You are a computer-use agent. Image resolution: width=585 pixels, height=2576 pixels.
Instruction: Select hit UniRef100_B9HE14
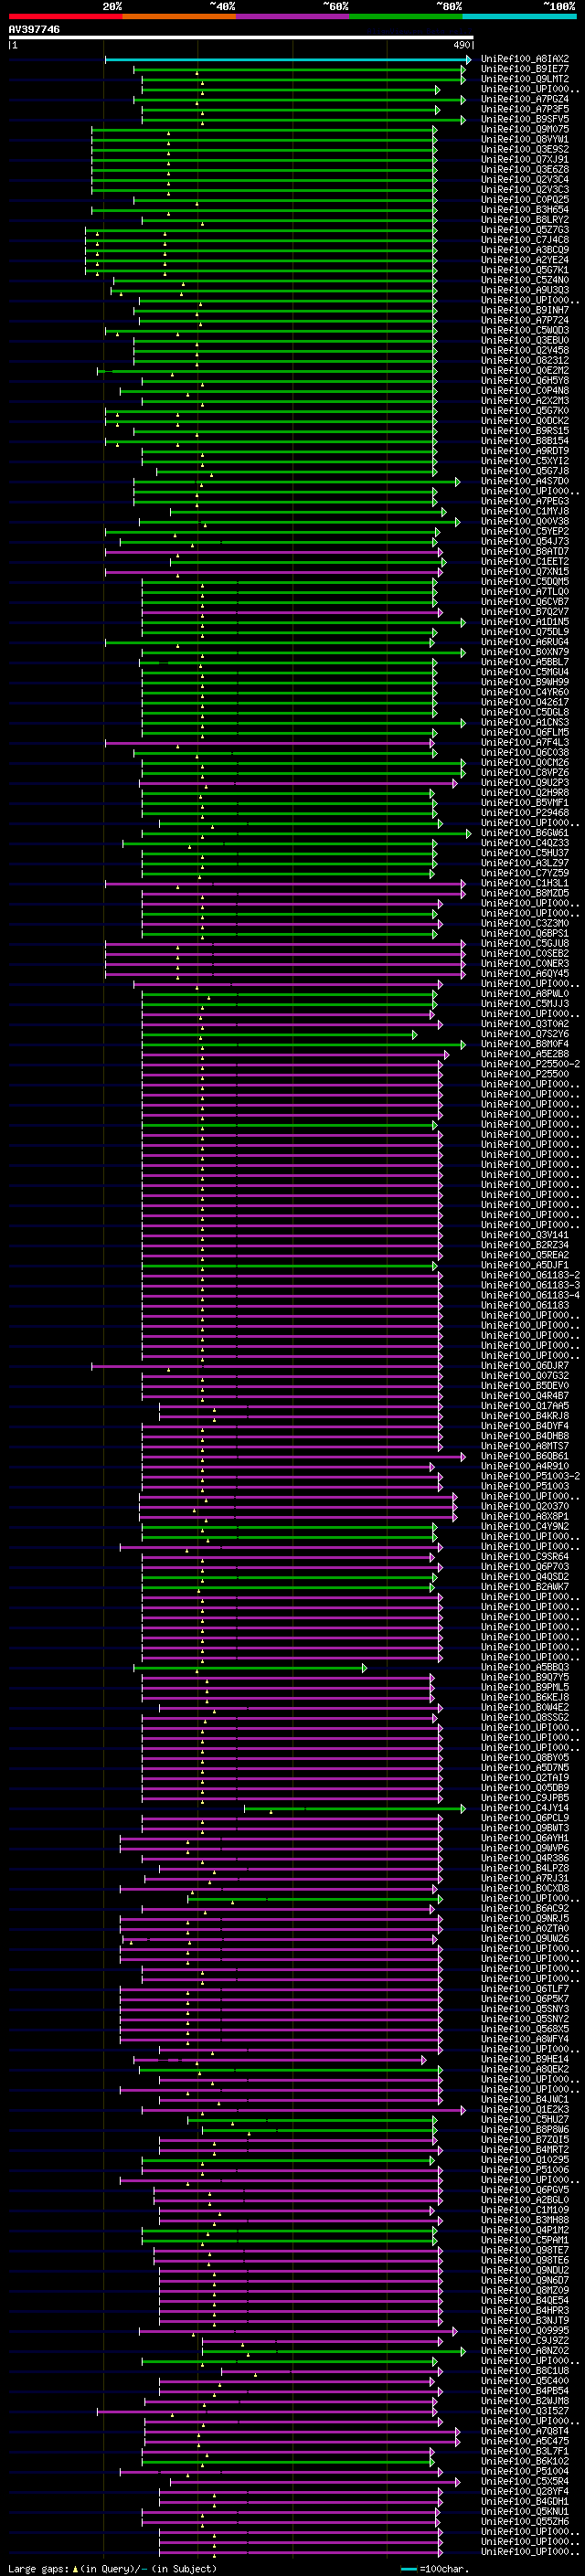click(525, 2059)
